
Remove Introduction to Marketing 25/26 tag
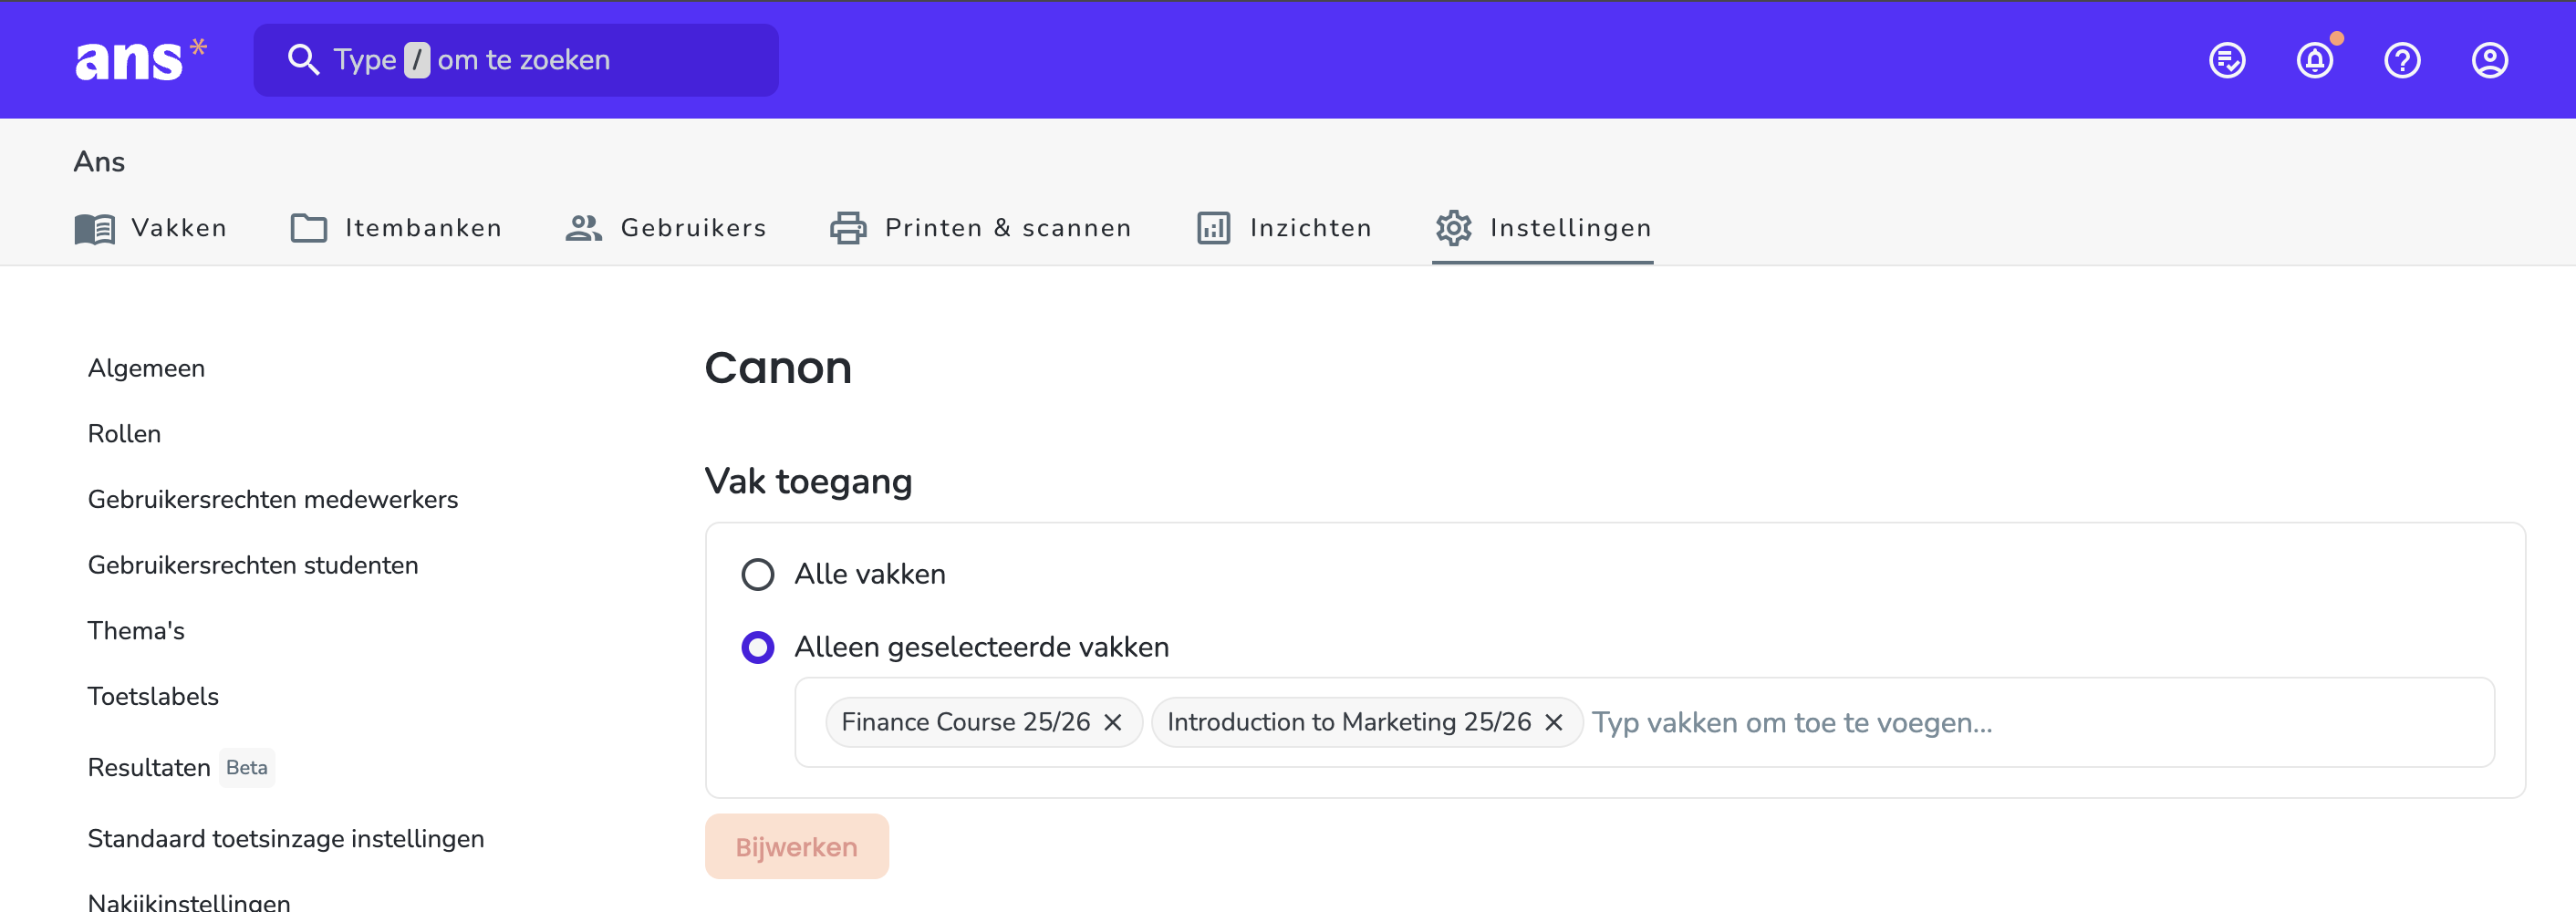coord(1554,723)
